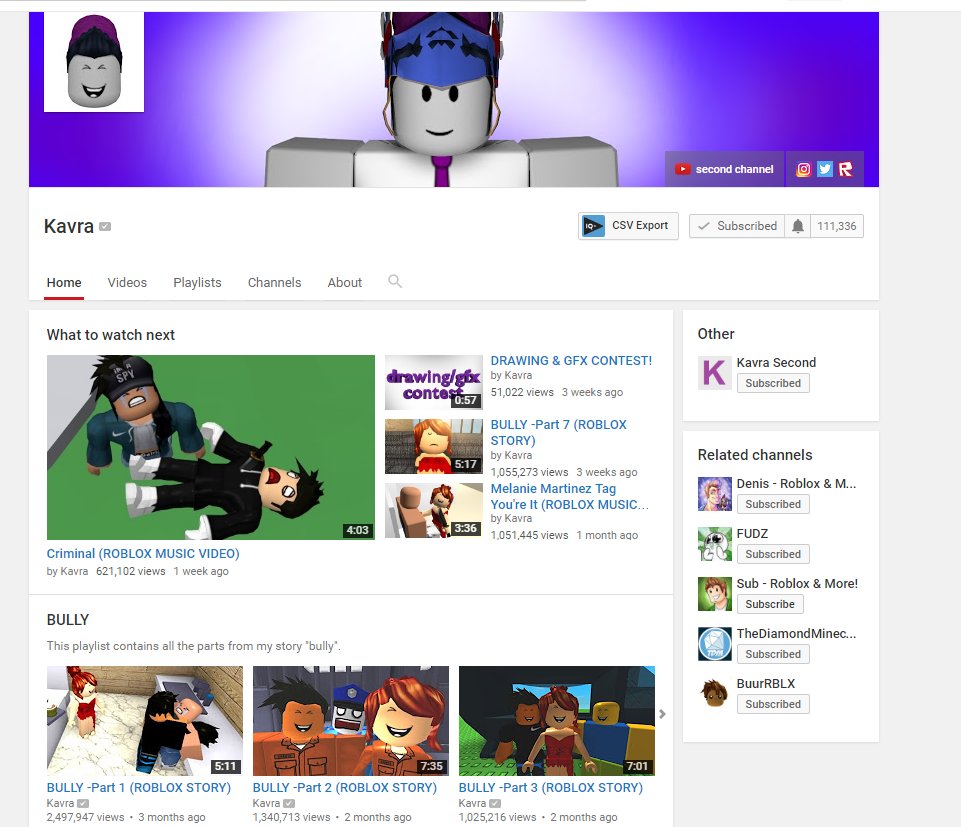Open Melanie Martinez Tag You're It thumbnail
This screenshot has width=961, height=827.
tap(433, 511)
